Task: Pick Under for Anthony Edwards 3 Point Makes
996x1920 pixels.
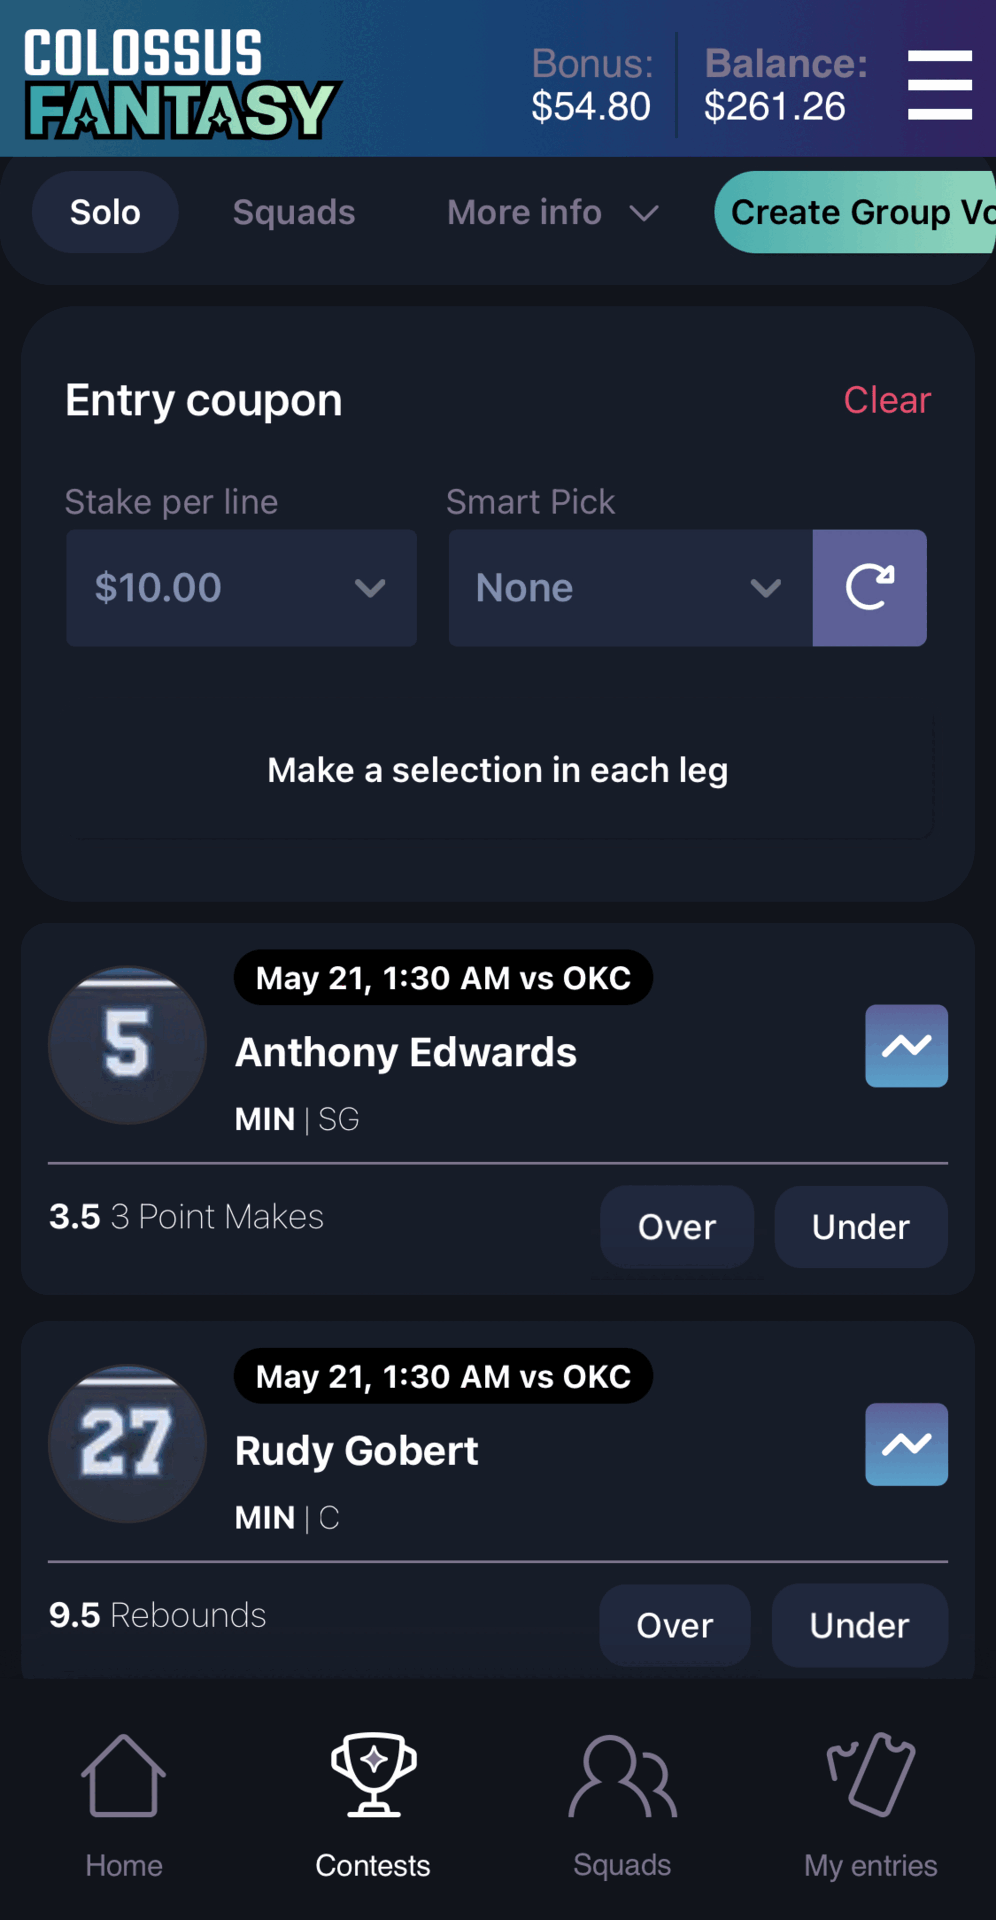Action: [860, 1227]
